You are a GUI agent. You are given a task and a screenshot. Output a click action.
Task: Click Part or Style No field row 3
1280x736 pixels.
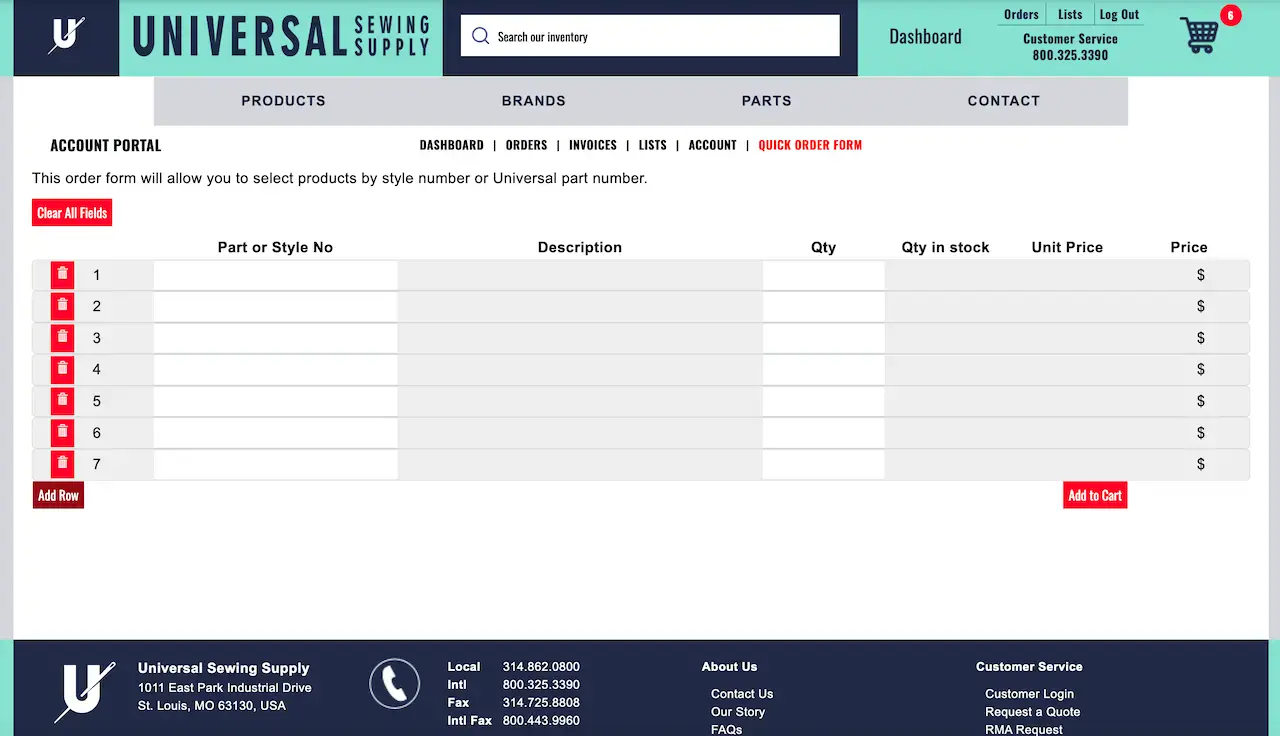pyautogui.click(x=276, y=338)
